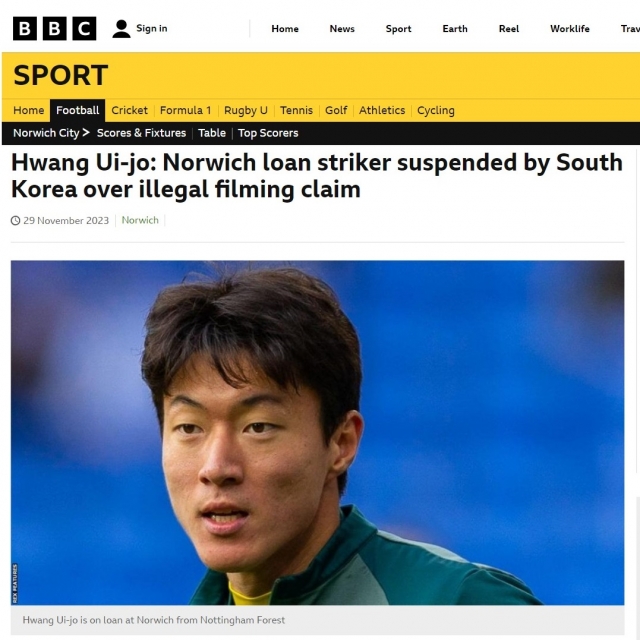
Task: Switch to the Cricket tab
Action: click(129, 110)
